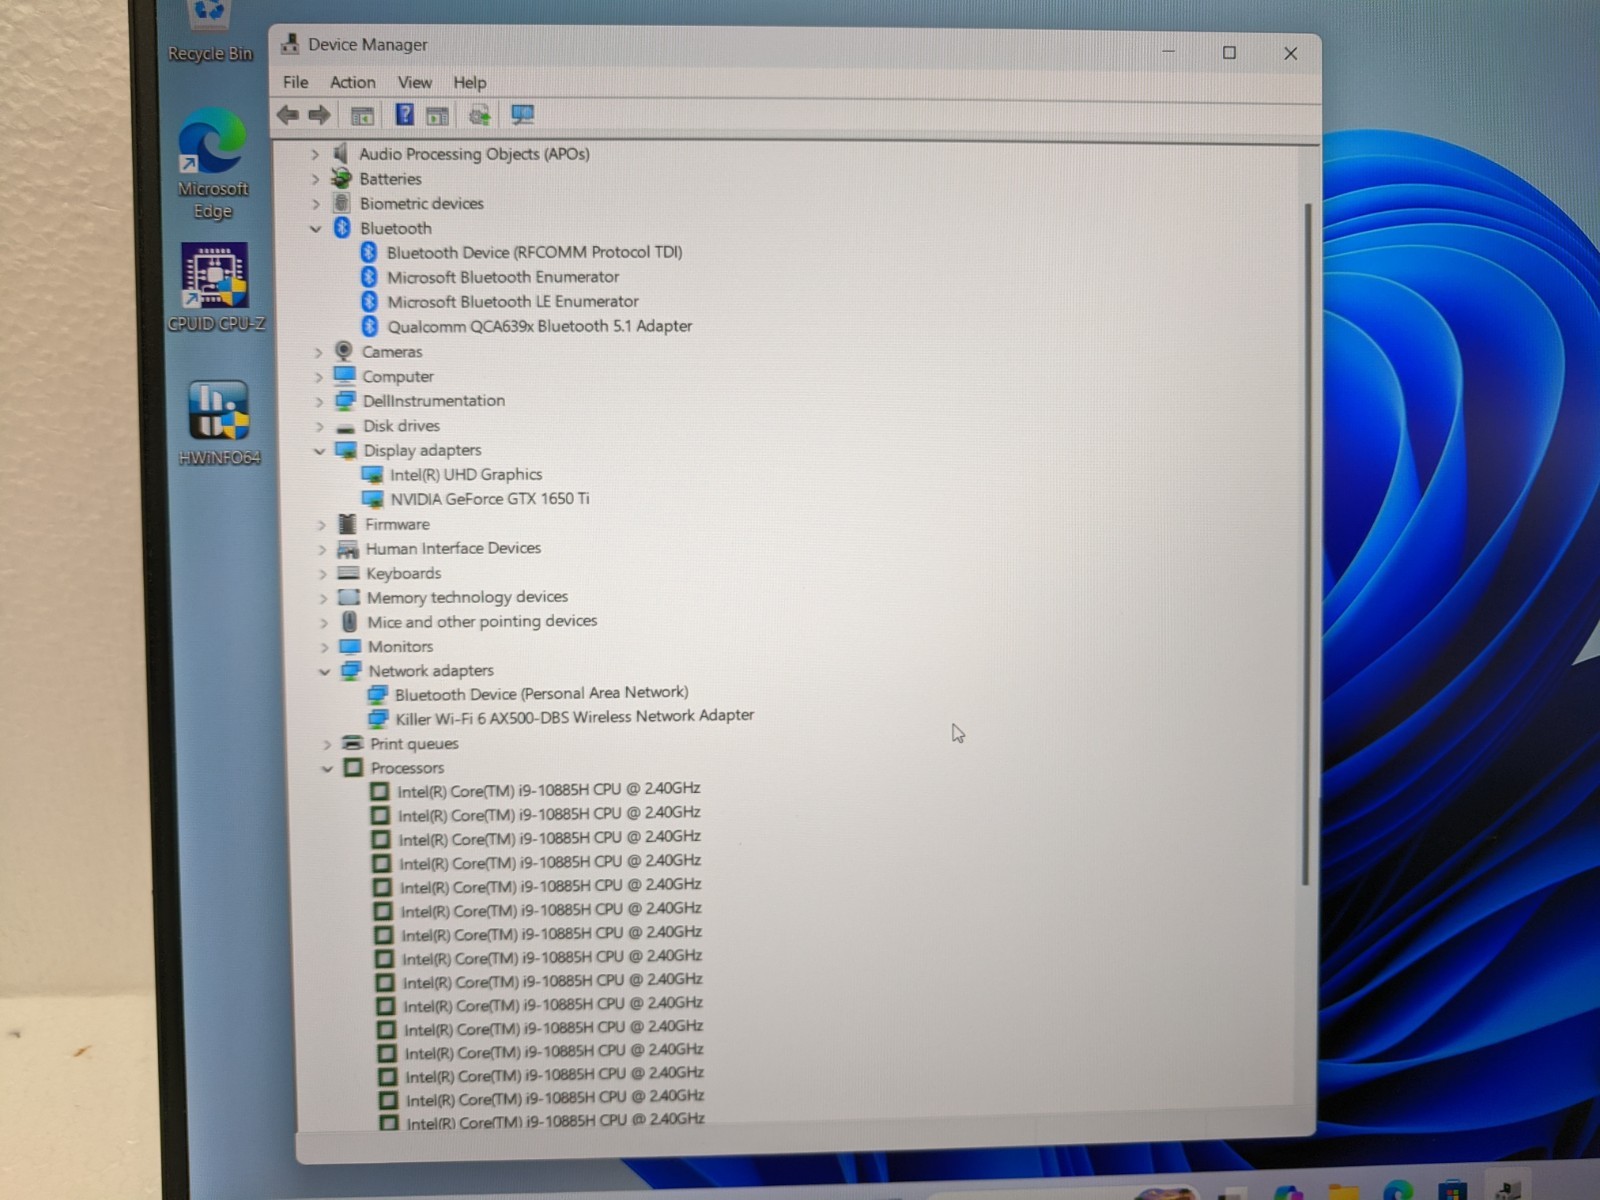
Task: Open the View menu
Action: [415, 82]
